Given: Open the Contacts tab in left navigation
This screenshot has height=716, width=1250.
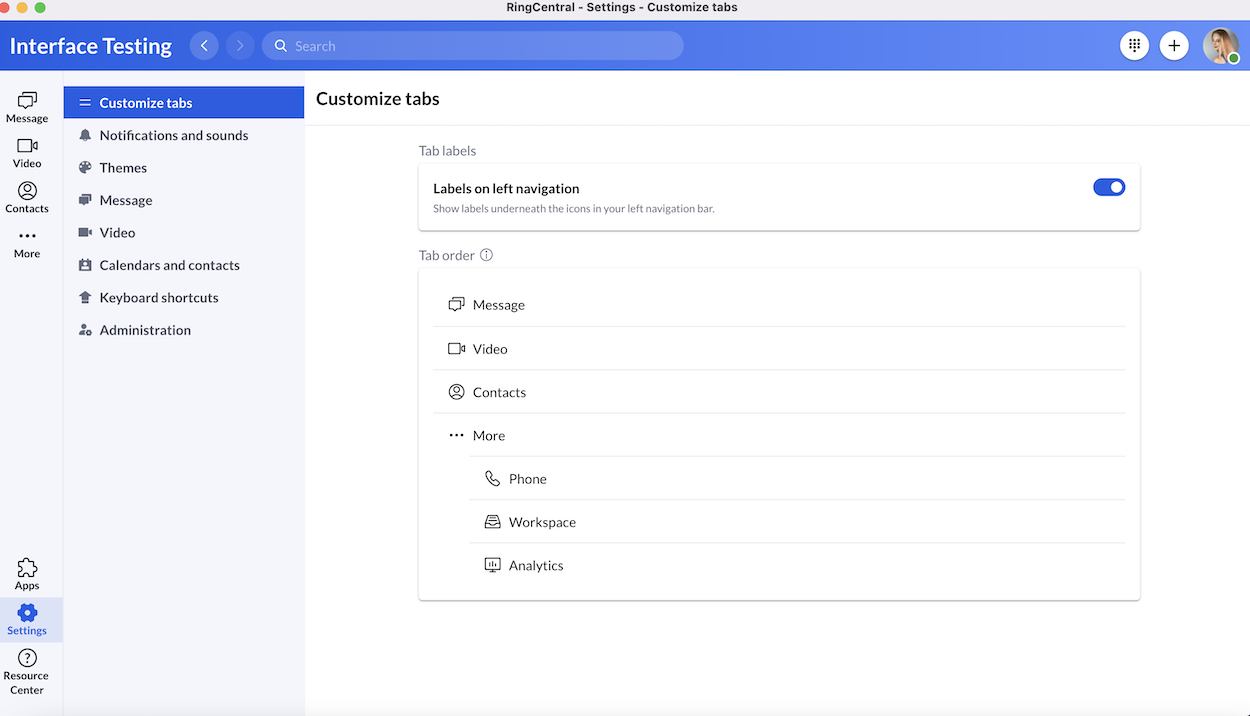Looking at the screenshot, I should click(27, 197).
